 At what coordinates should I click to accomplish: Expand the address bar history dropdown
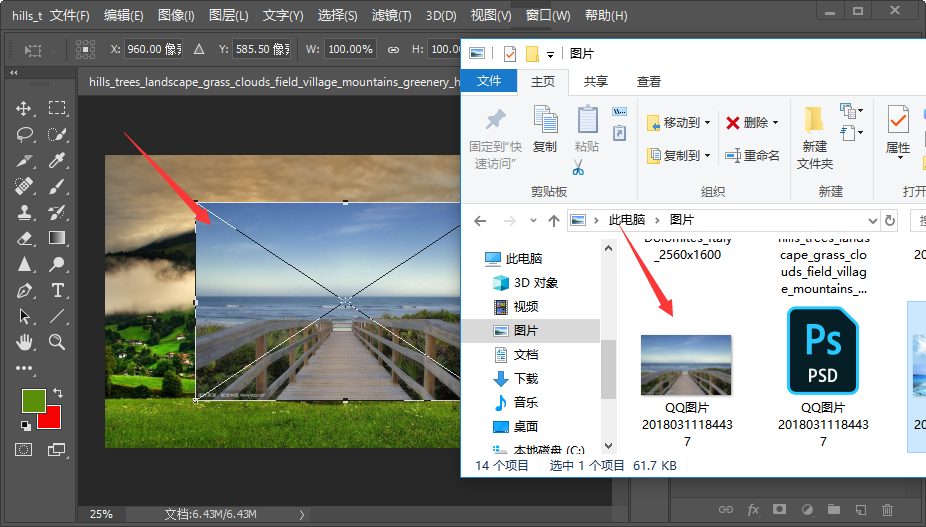pyautogui.click(x=872, y=221)
